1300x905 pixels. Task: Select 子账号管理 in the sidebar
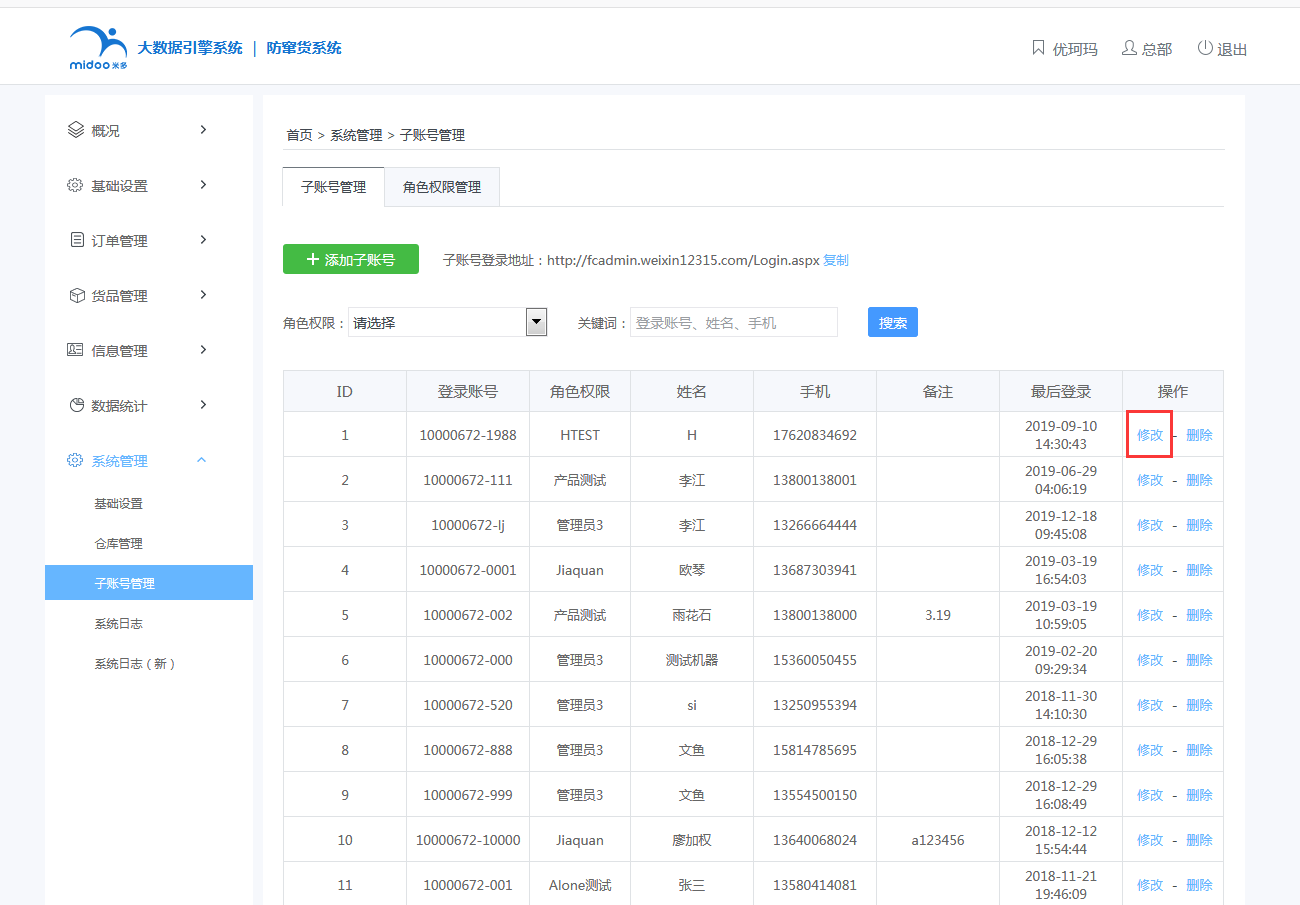point(149,583)
